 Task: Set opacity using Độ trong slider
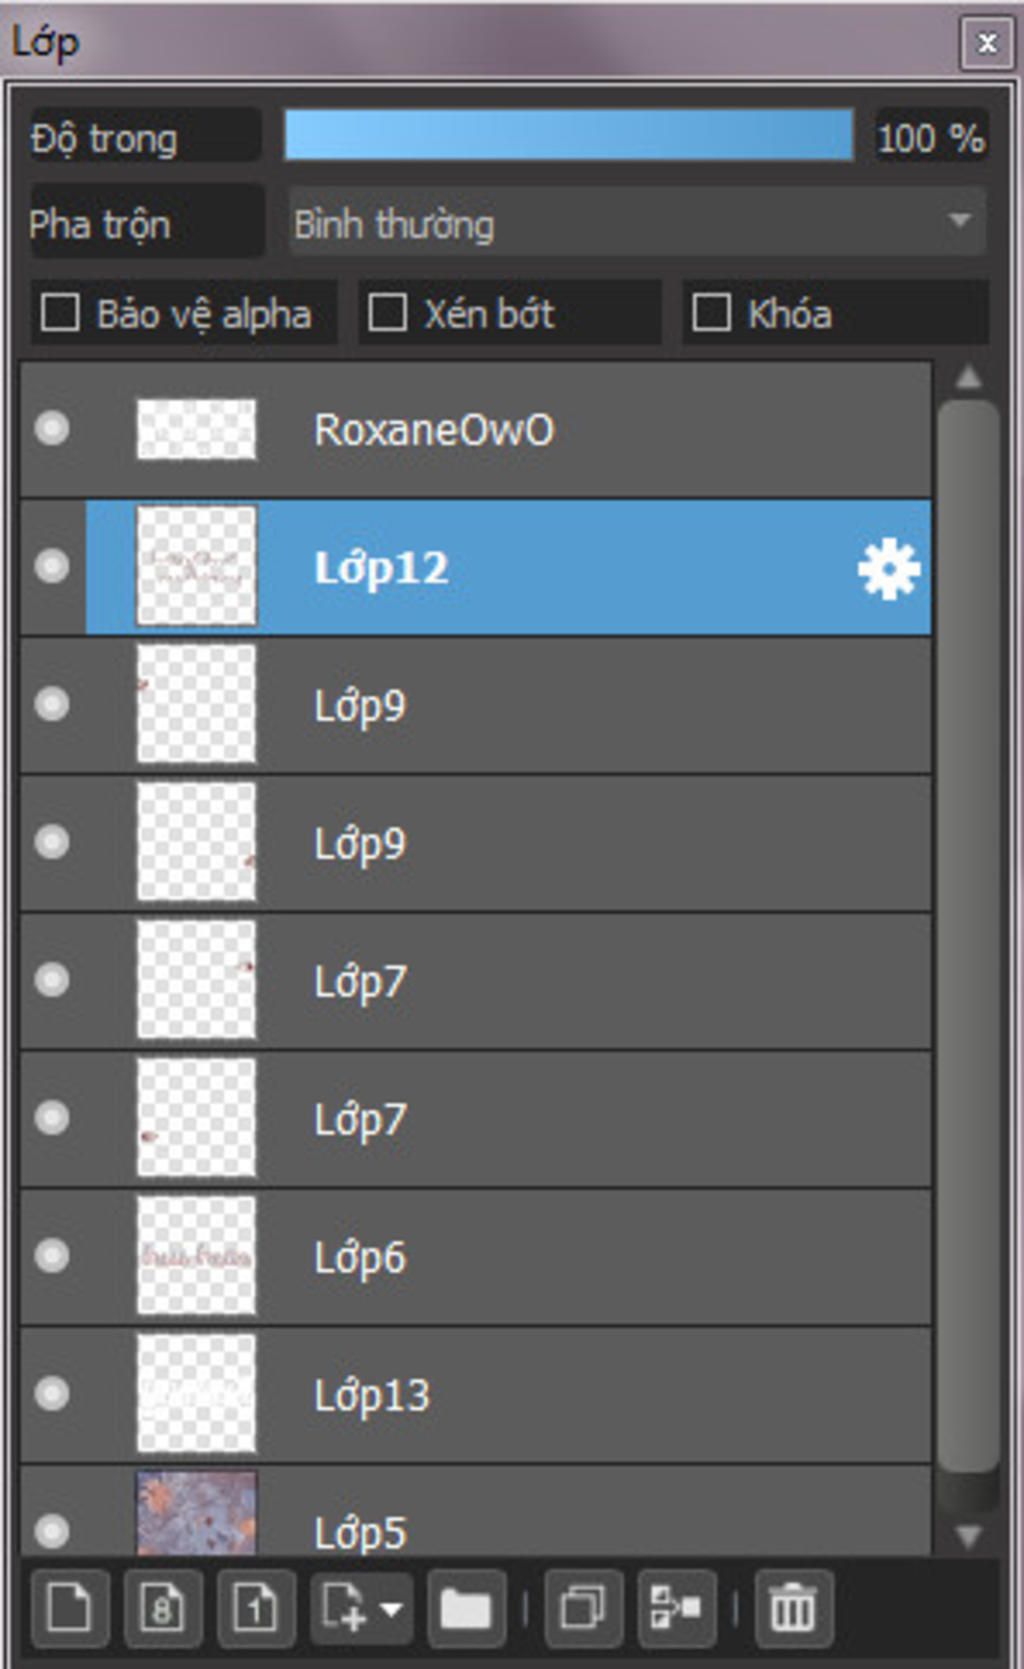coord(569,135)
